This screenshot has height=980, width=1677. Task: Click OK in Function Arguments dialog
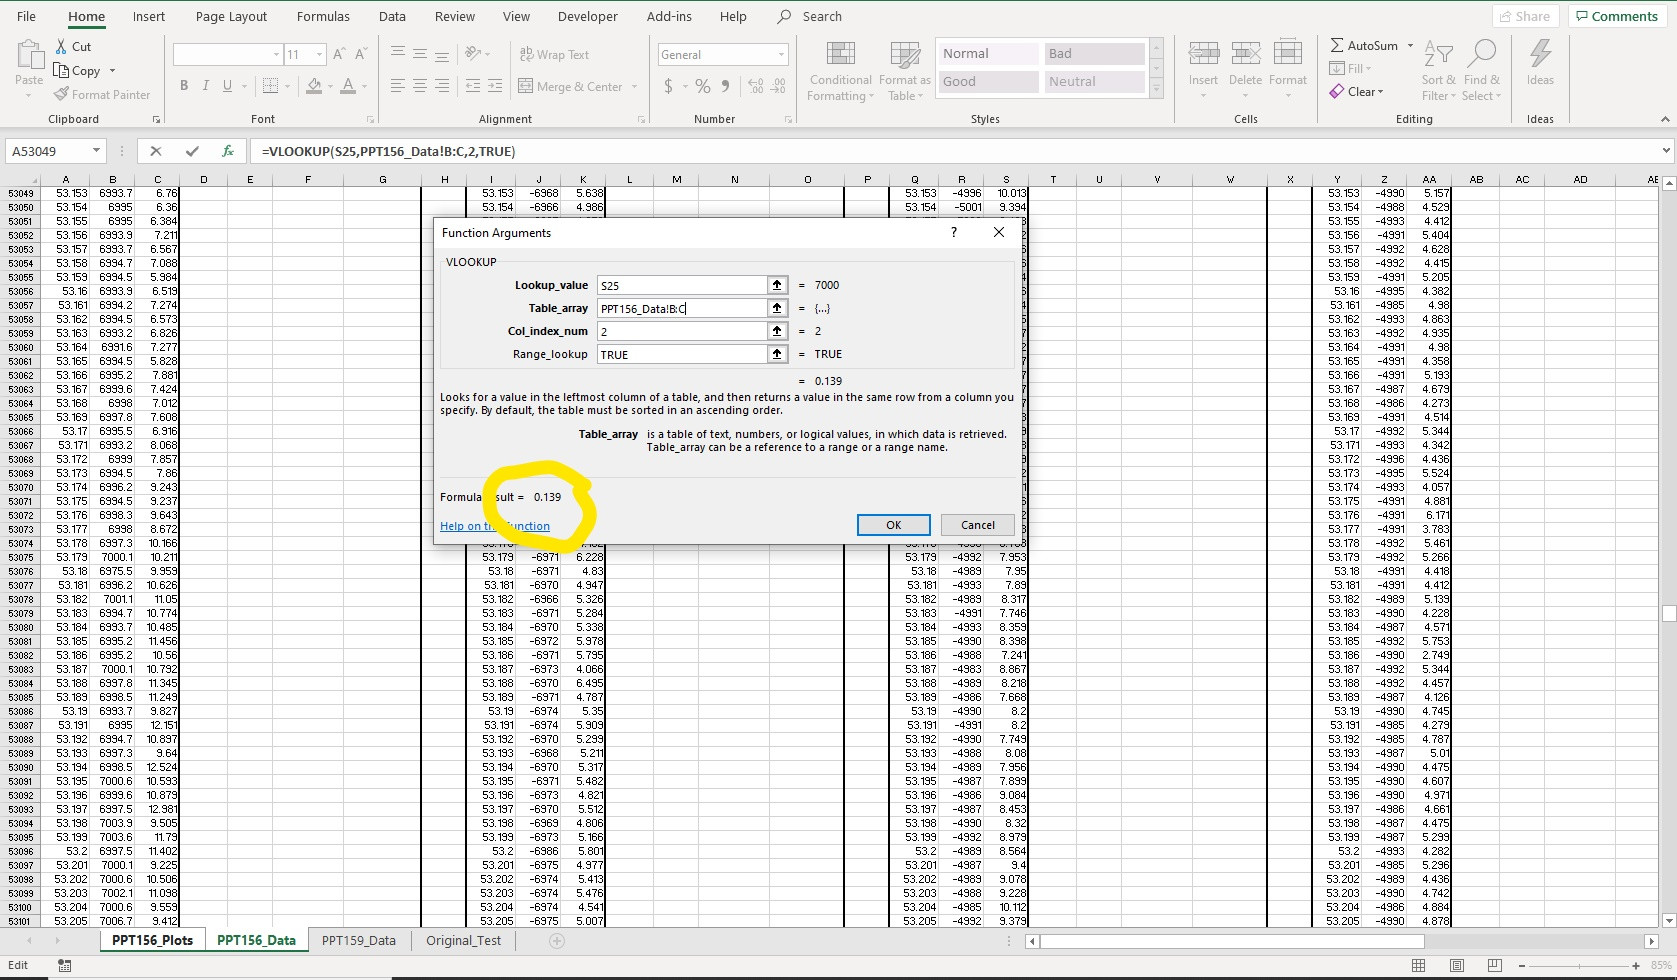pos(893,525)
